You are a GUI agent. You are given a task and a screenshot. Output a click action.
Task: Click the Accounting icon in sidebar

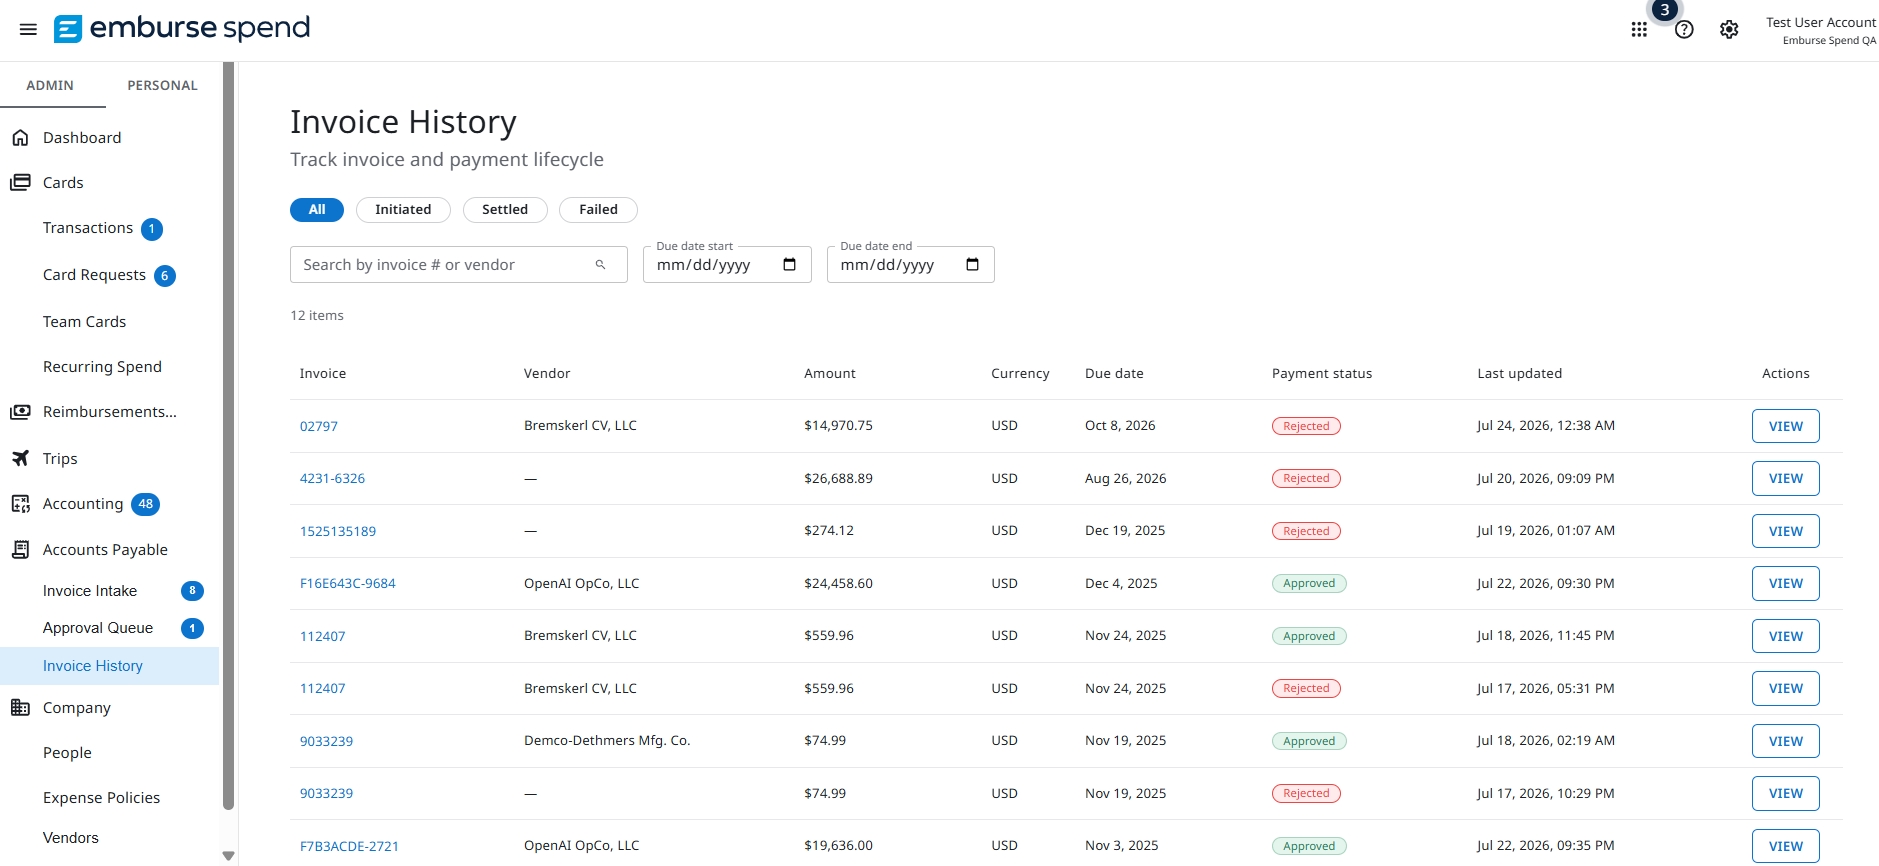tap(20, 504)
